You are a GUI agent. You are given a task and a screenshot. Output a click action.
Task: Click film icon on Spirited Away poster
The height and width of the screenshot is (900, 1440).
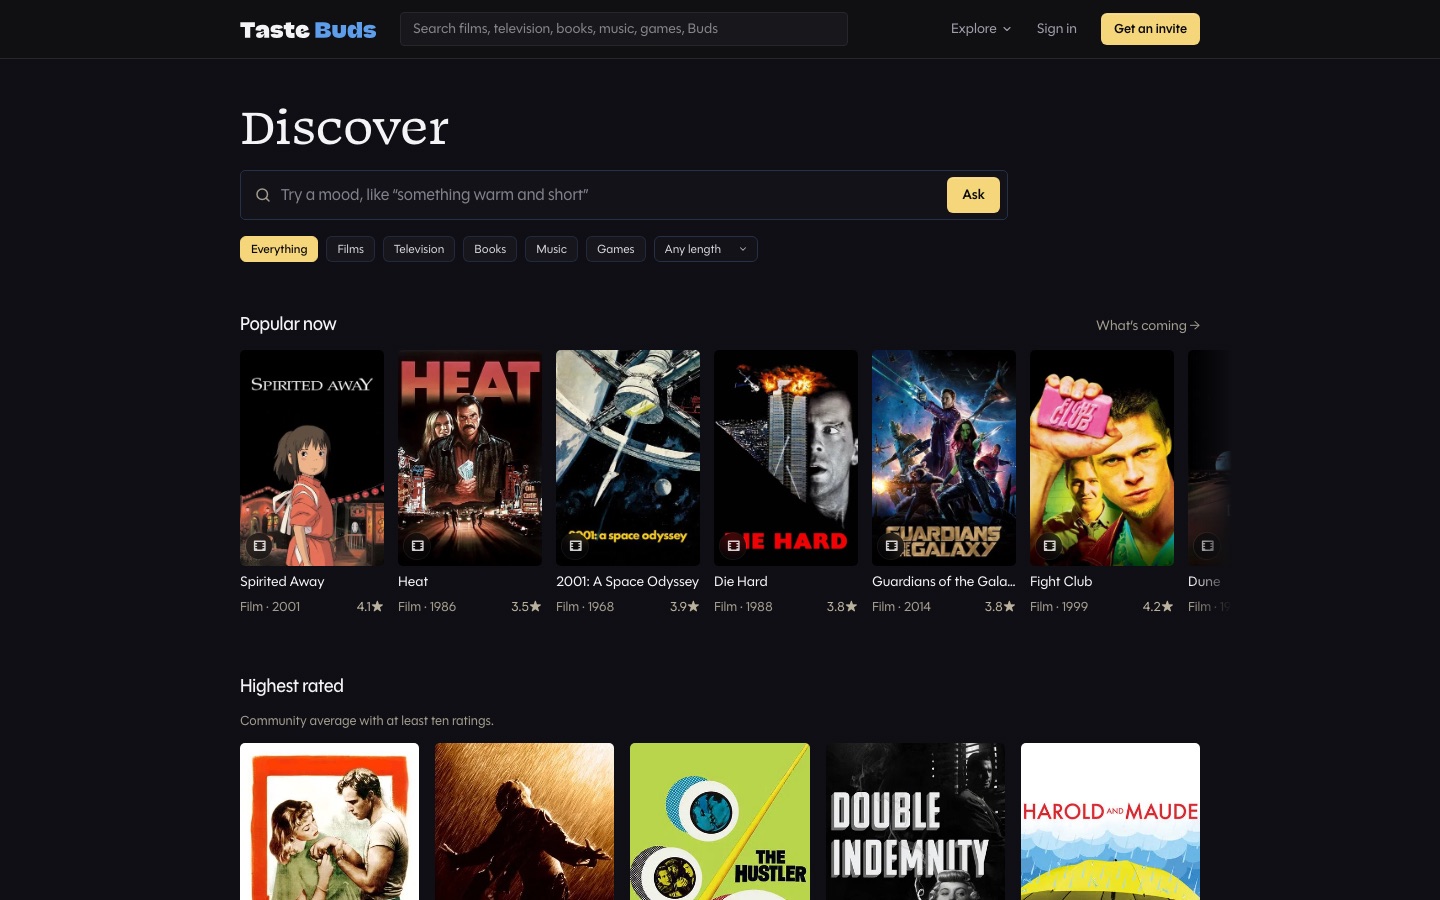[x=260, y=546]
